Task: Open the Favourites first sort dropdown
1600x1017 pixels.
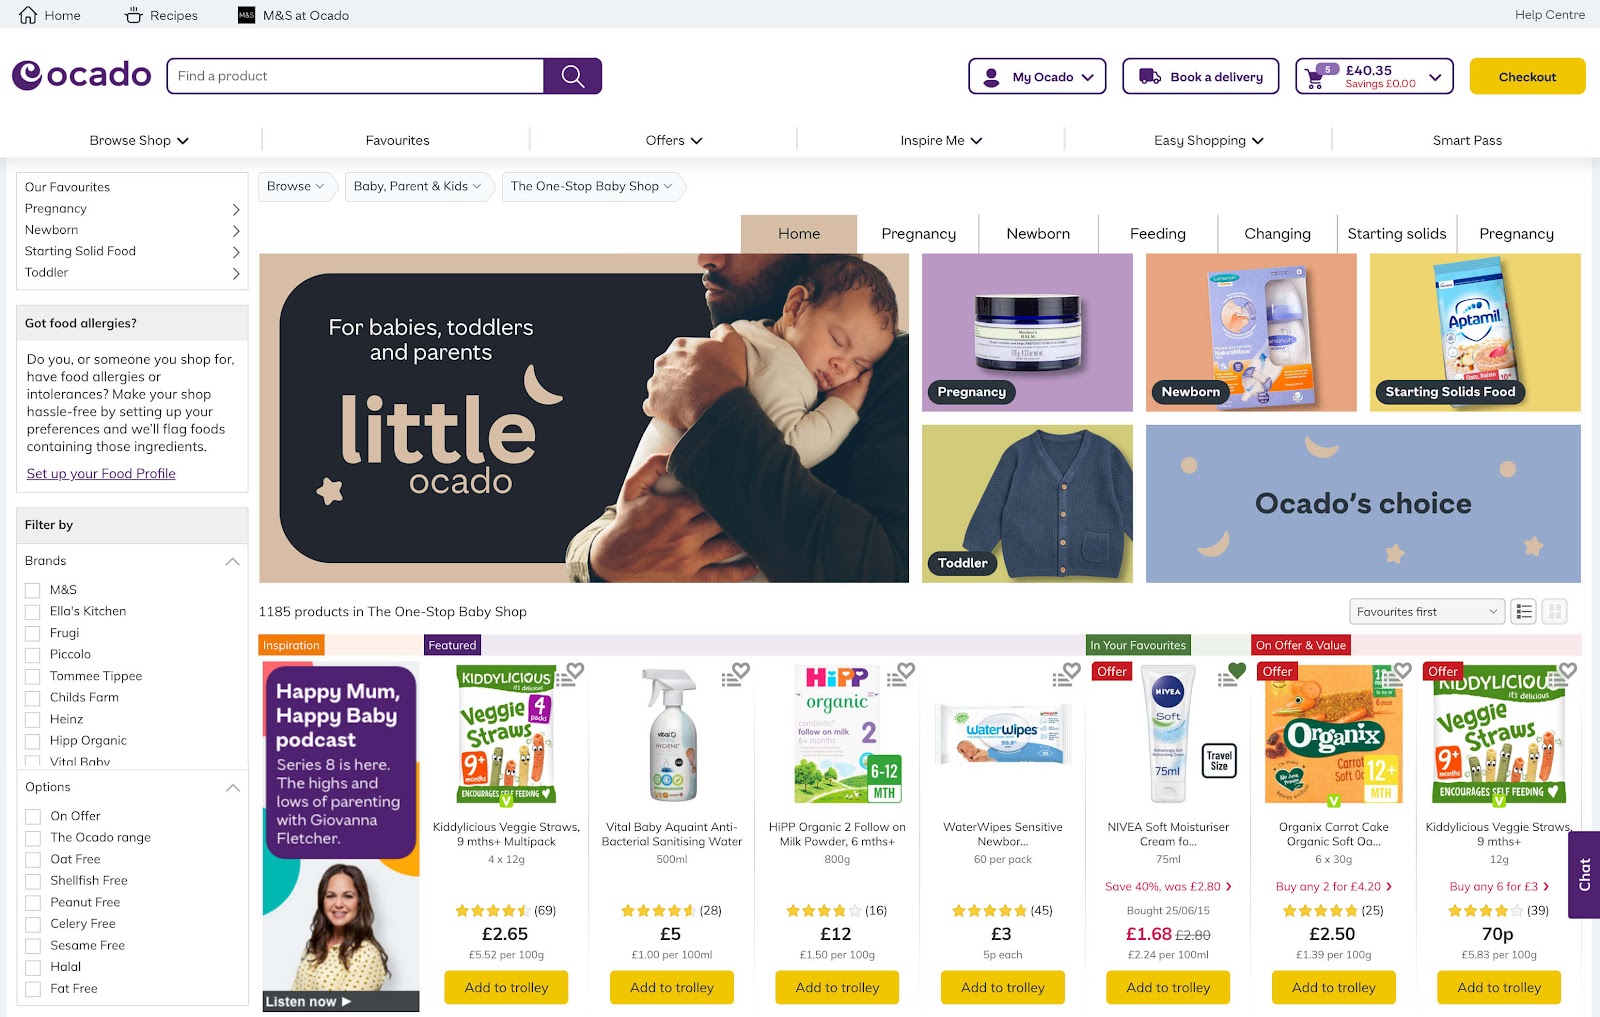Action: (x=1427, y=611)
